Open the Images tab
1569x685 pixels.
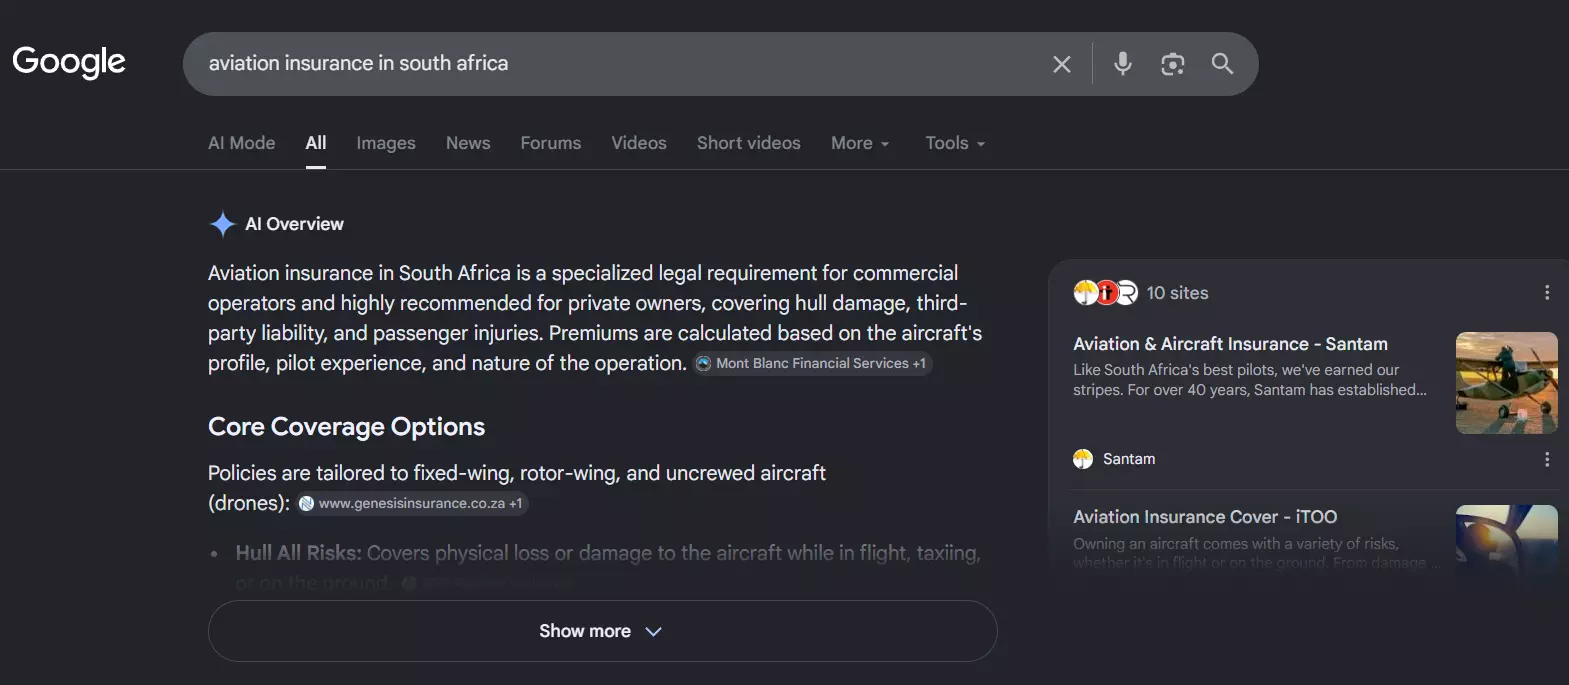click(x=386, y=143)
